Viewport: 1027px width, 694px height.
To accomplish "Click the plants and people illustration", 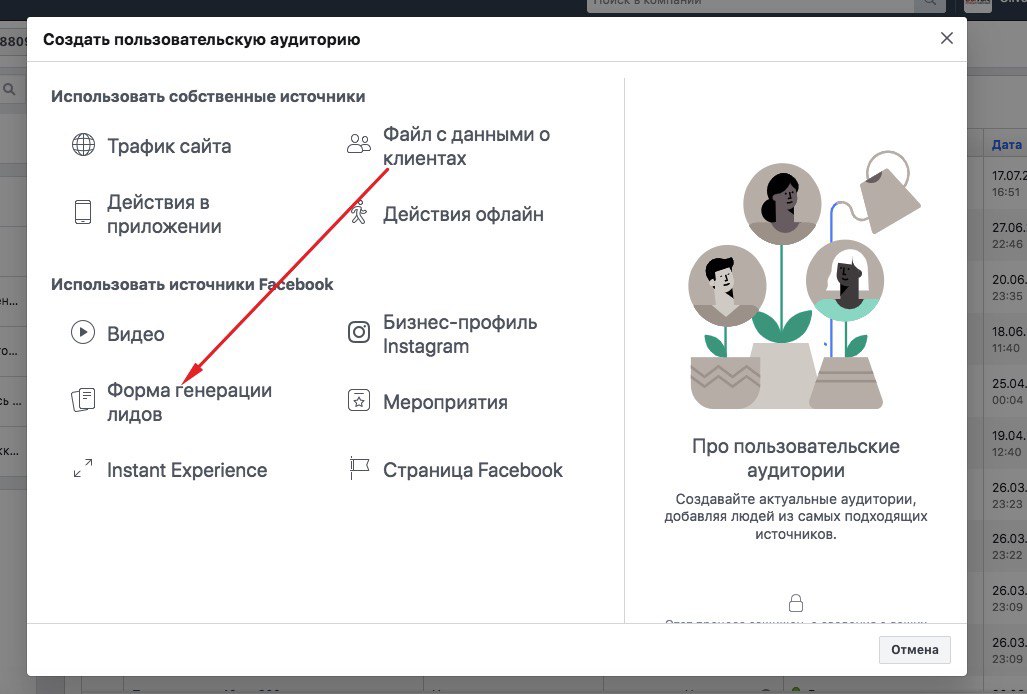I will 805,281.
